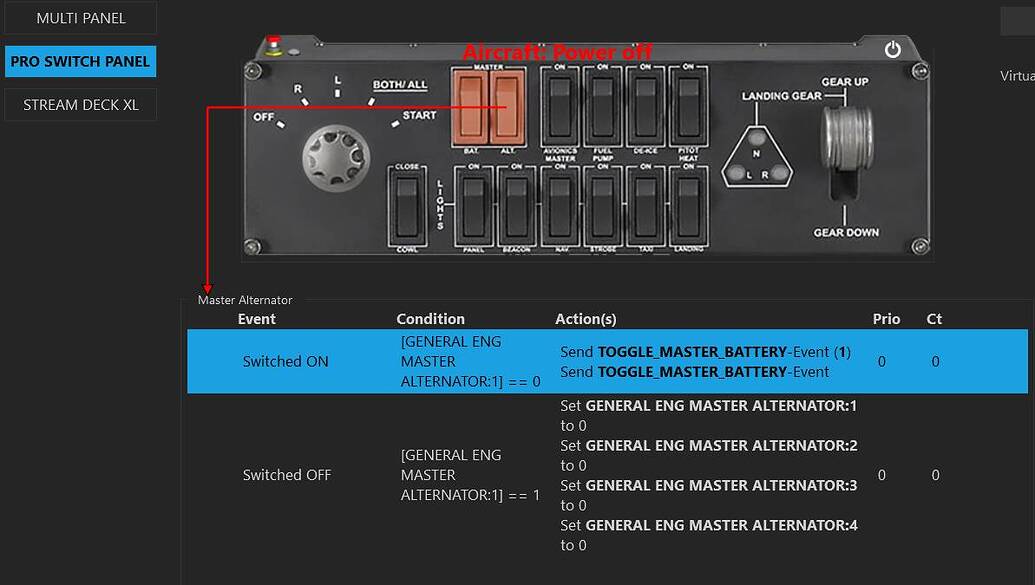This screenshot has height=585, width=1035.
Task: Switch to the MULTI PANEL tab
Action: pyautogui.click(x=80, y=18)
